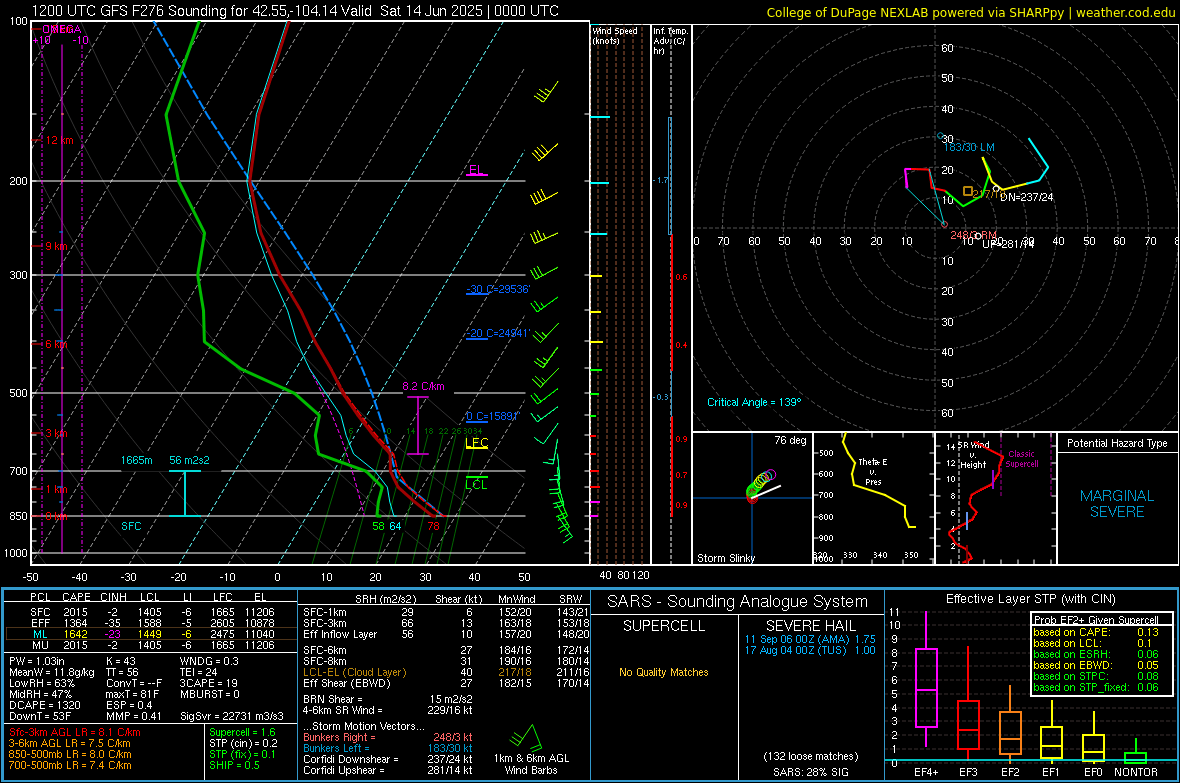
Task: Click the DCAPE = 1320 value
Action: [44, 705]
